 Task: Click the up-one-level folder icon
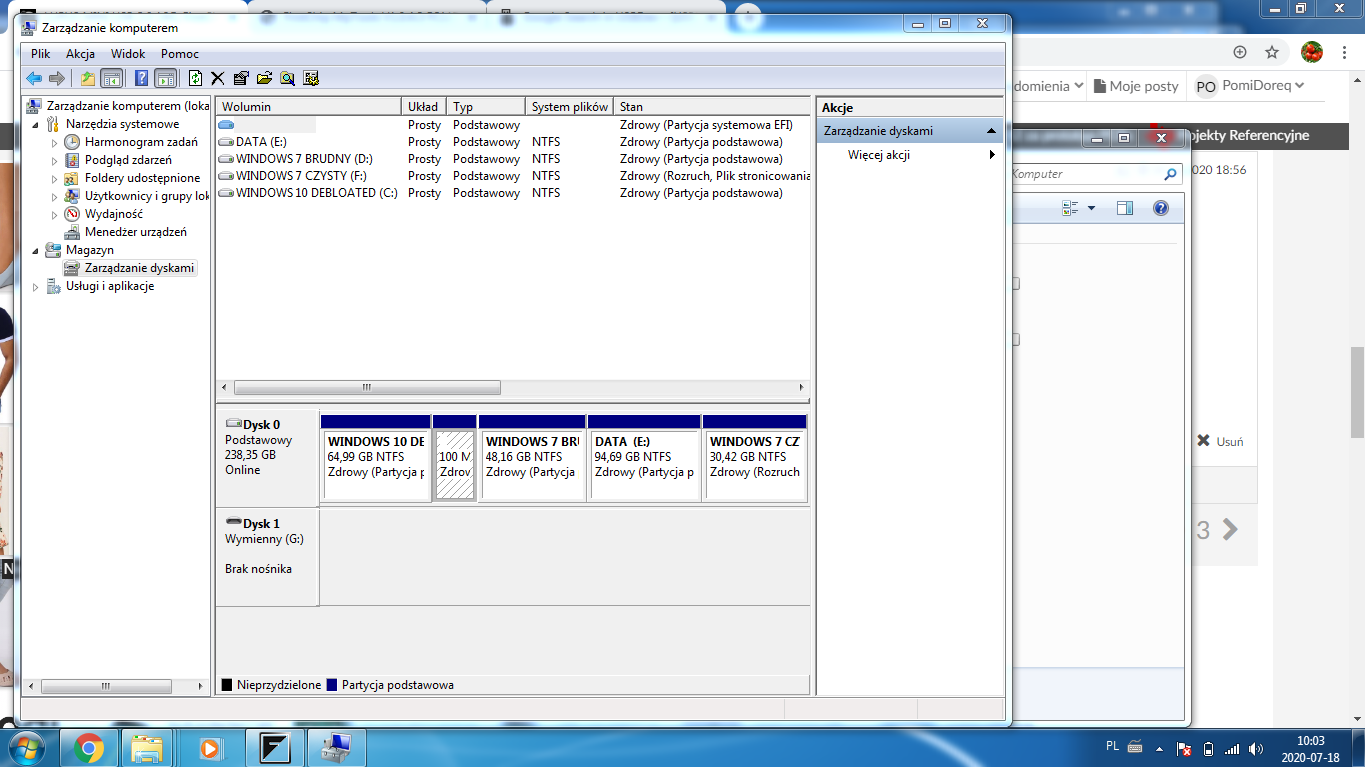point(88,78)
